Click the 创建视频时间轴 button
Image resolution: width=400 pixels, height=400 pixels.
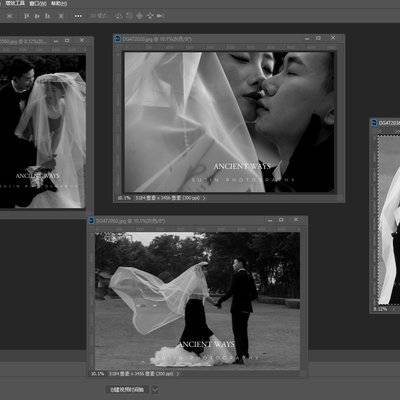(127, 389)
